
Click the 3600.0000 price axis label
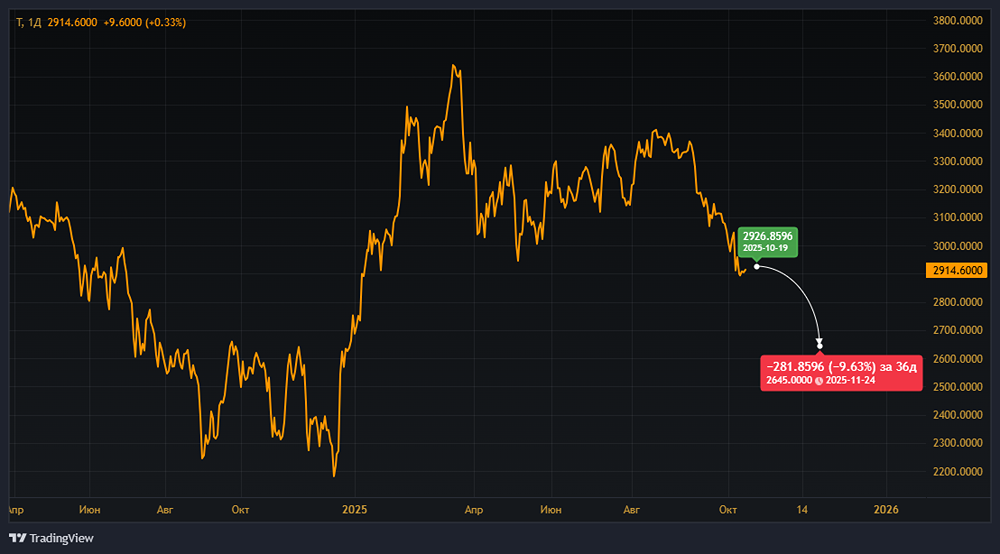[x=957, y=77]
